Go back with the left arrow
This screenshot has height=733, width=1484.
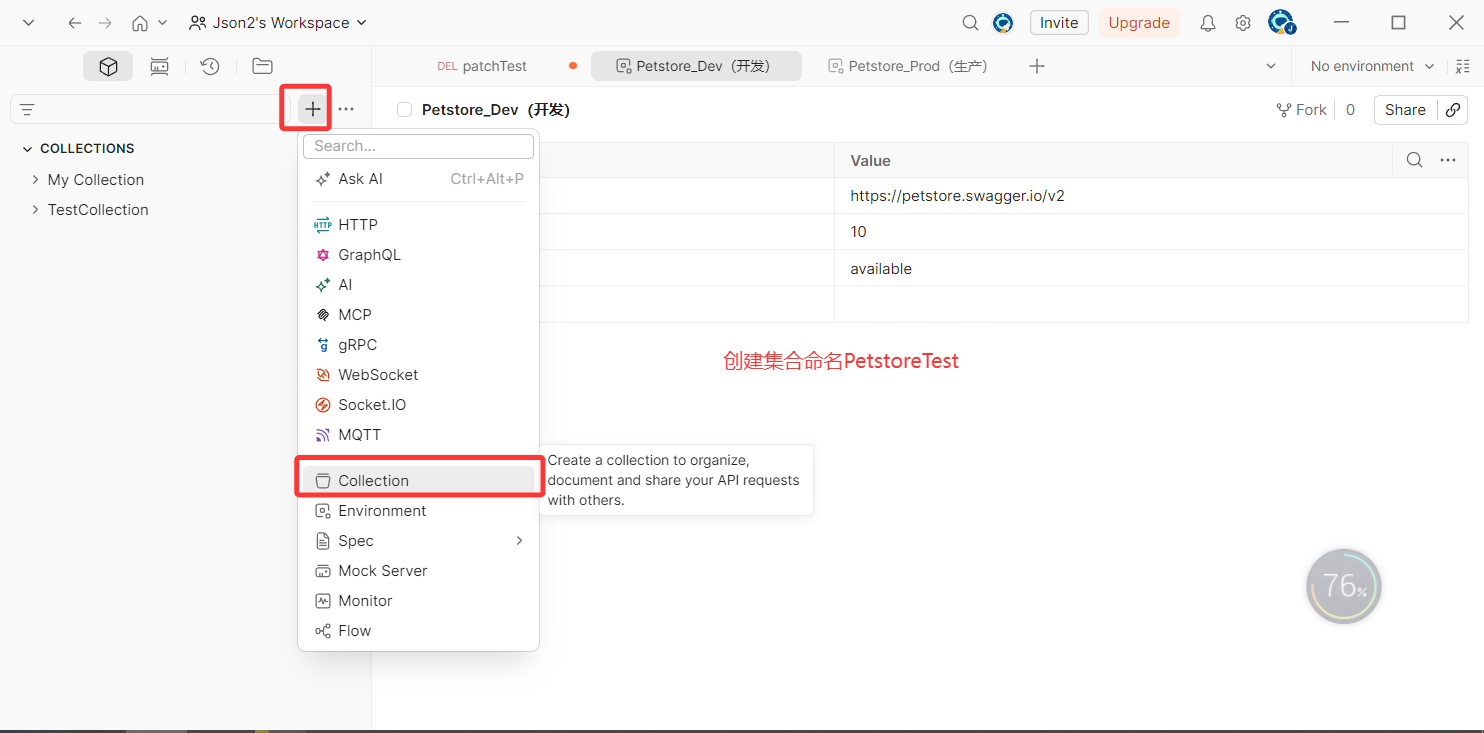click(74, 23)
